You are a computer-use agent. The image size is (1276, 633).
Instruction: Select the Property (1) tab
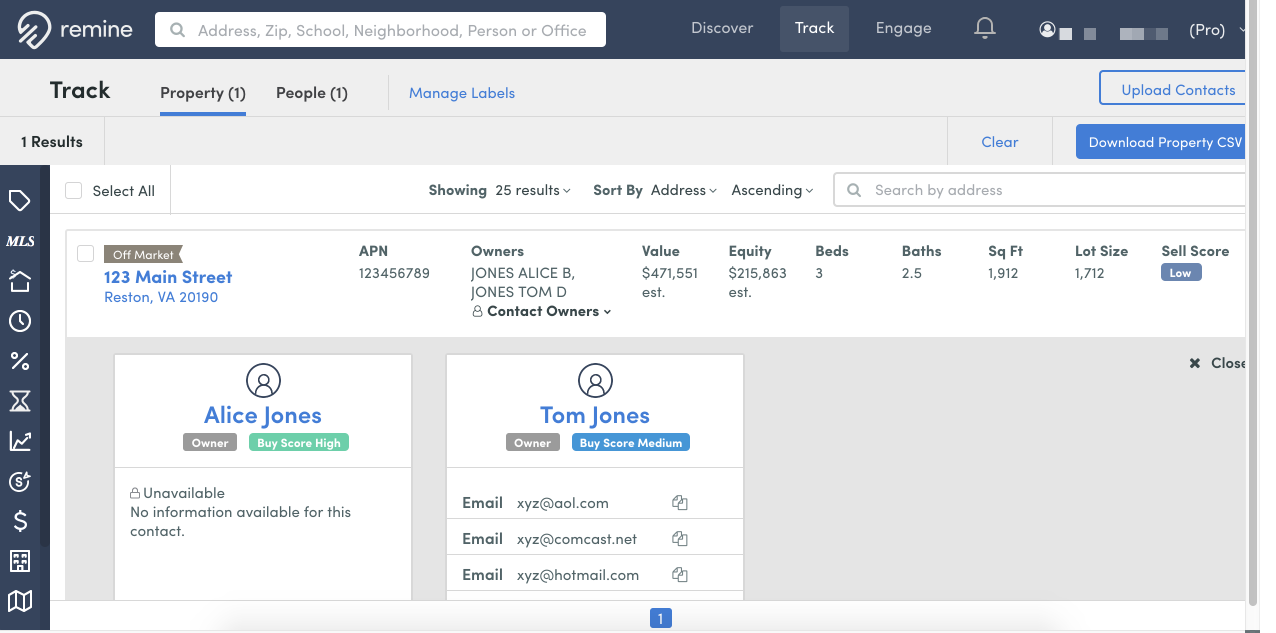[x=203, y=93]
